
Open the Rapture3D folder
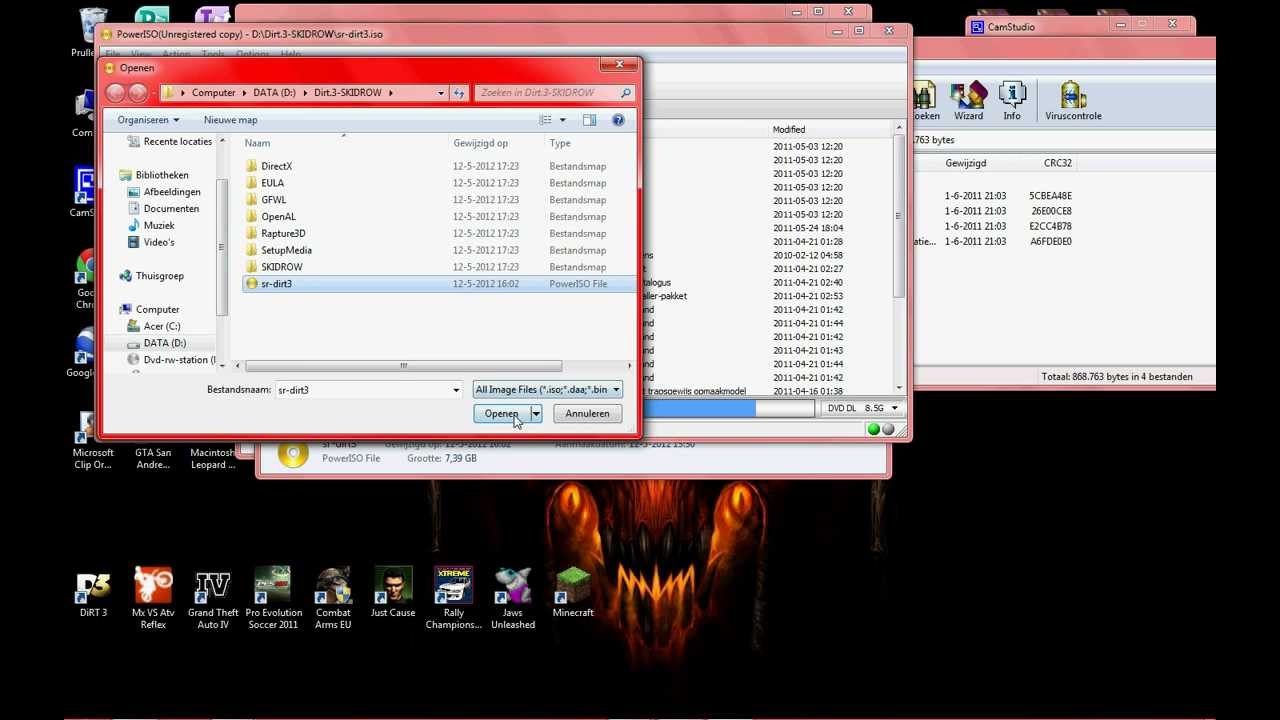[x=283, y=234]
